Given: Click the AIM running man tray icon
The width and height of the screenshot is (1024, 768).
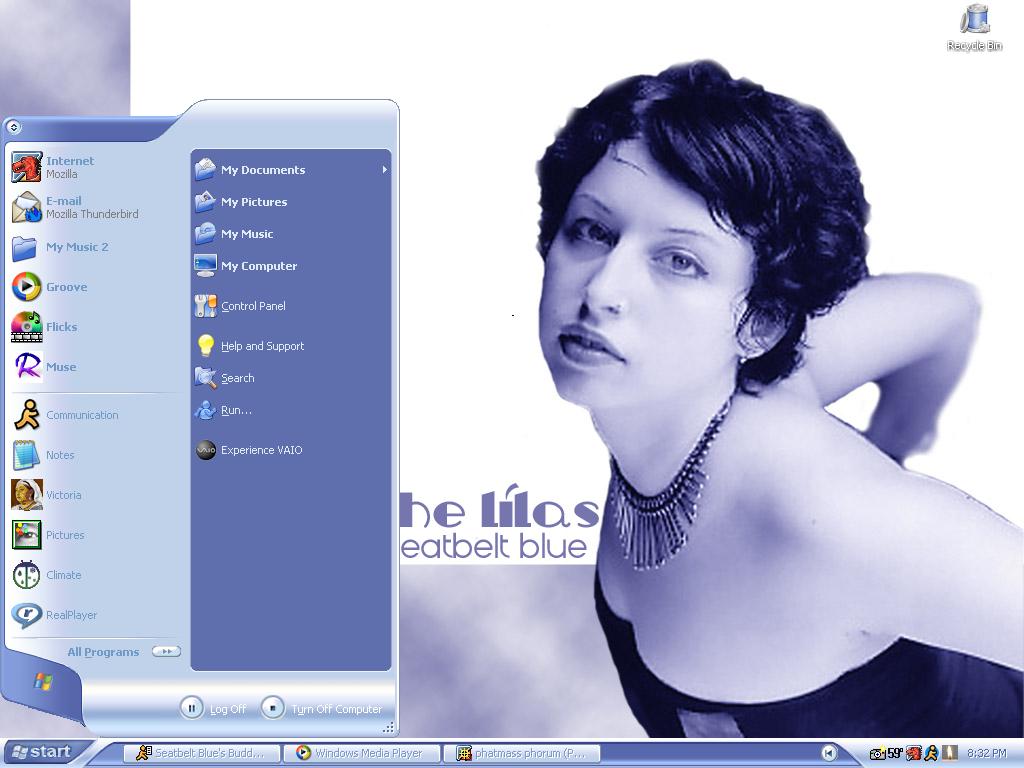Looking at the screenshot, I should click(931, 753).
